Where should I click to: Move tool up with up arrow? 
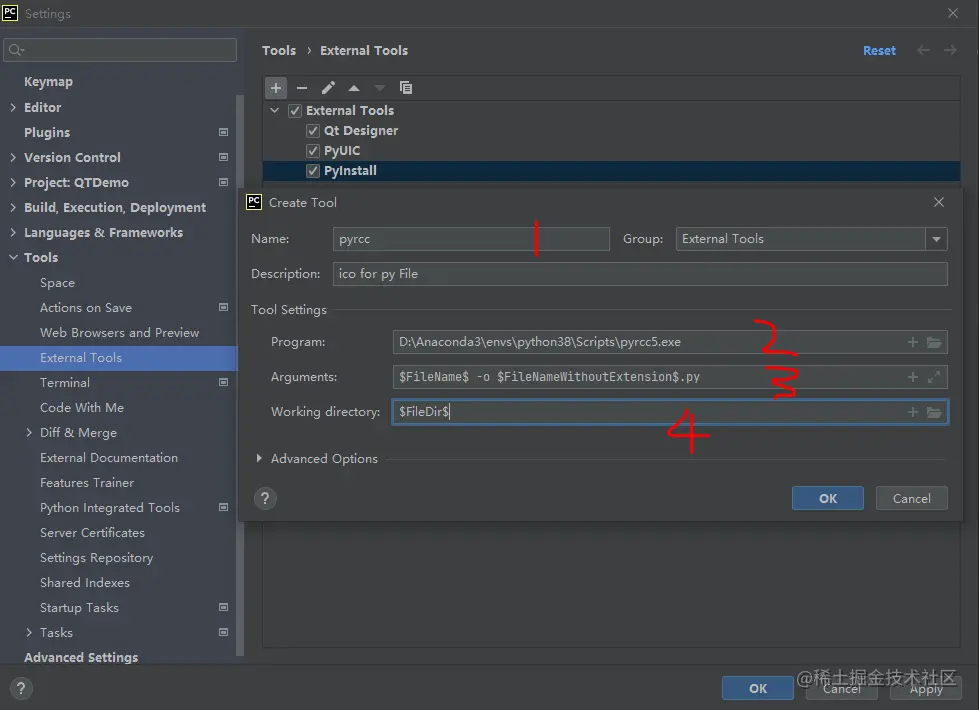[354, 88]
